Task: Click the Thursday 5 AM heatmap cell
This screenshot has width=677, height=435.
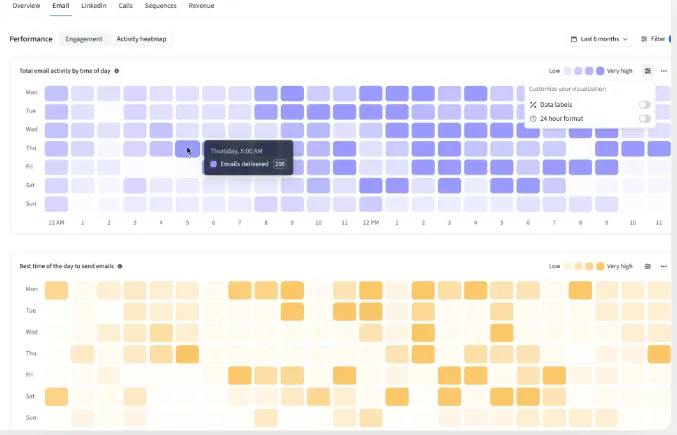Action: point(187,149)
